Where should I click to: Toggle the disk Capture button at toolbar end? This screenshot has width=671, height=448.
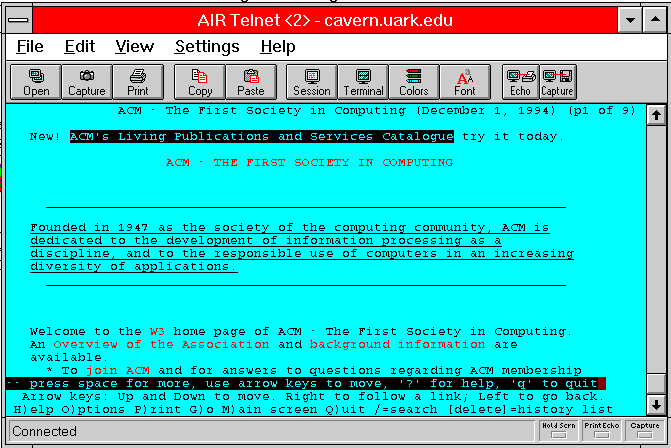[557, 82]
